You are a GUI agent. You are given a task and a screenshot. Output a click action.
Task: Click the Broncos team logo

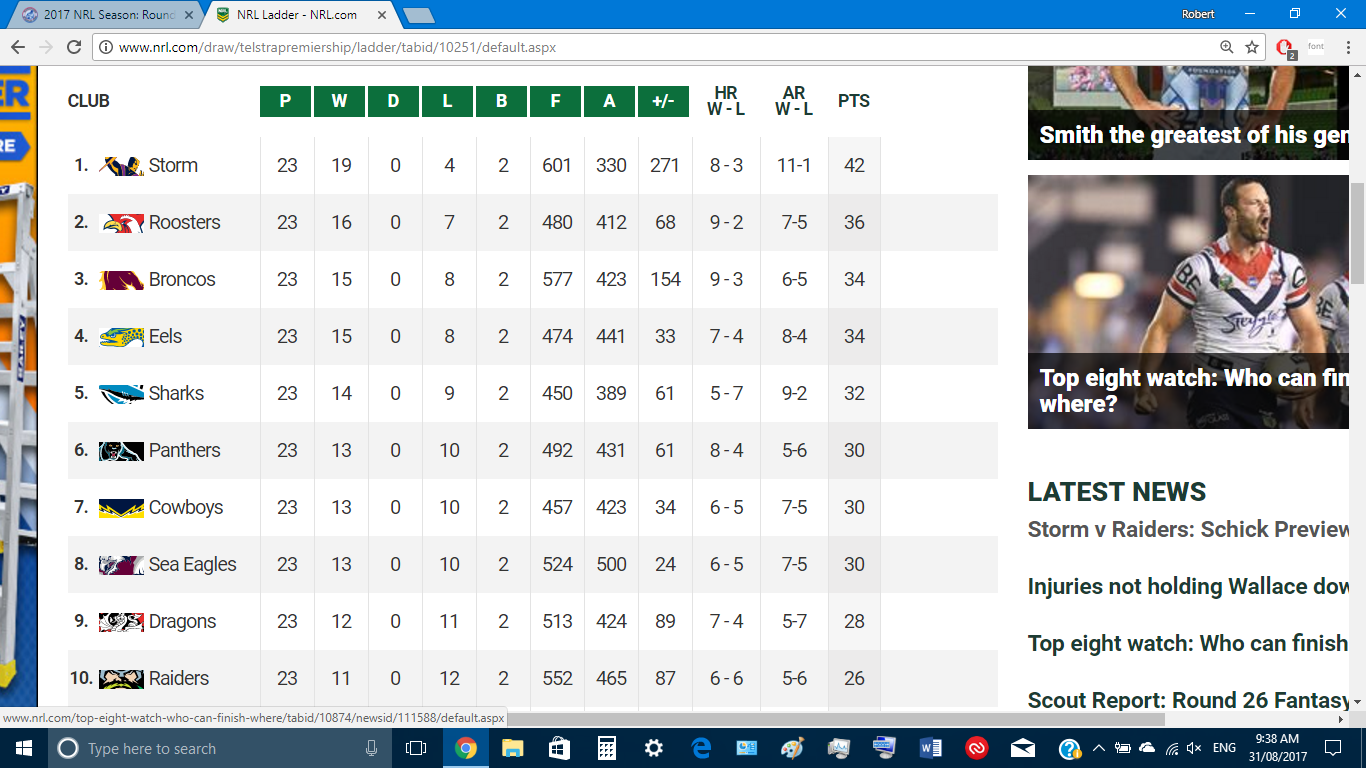point(122,280)
